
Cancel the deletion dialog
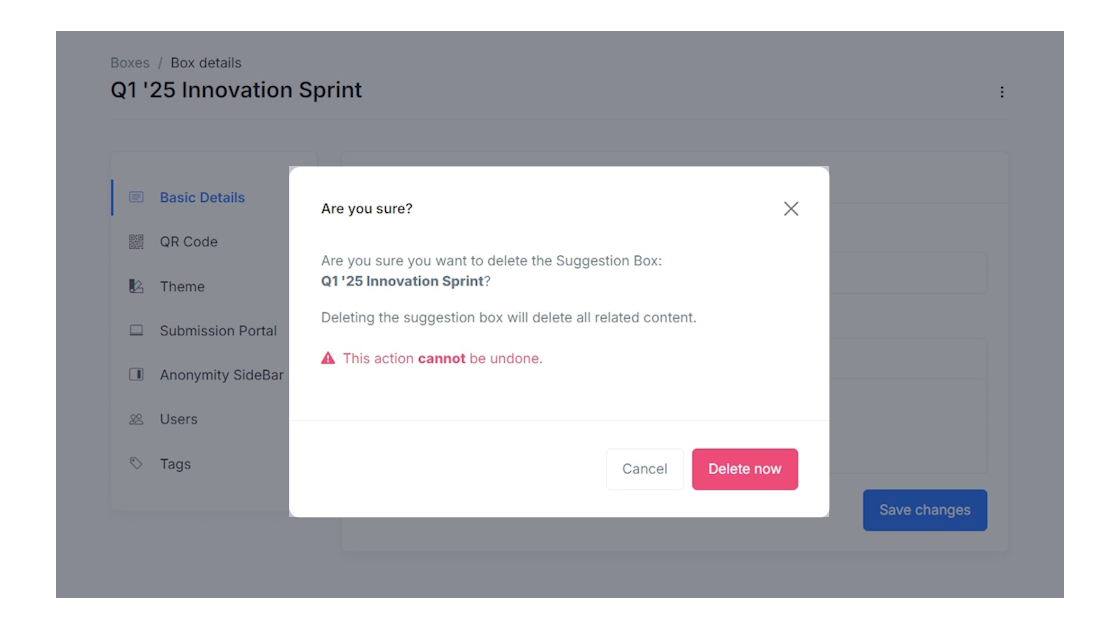645,469
